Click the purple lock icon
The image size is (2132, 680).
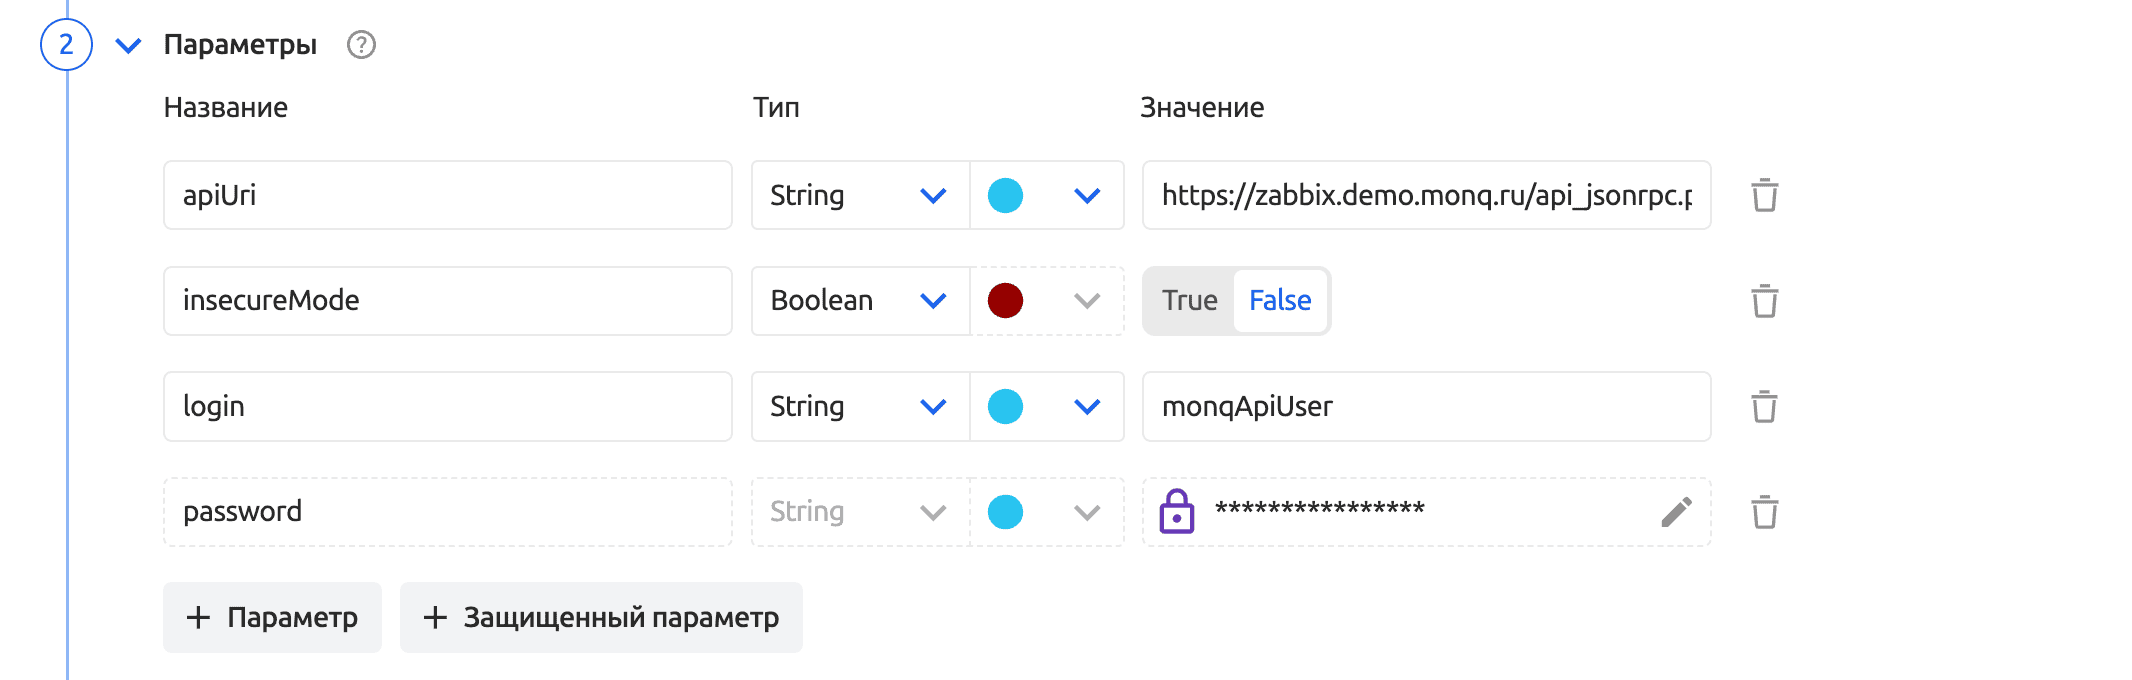(1177, 512)
